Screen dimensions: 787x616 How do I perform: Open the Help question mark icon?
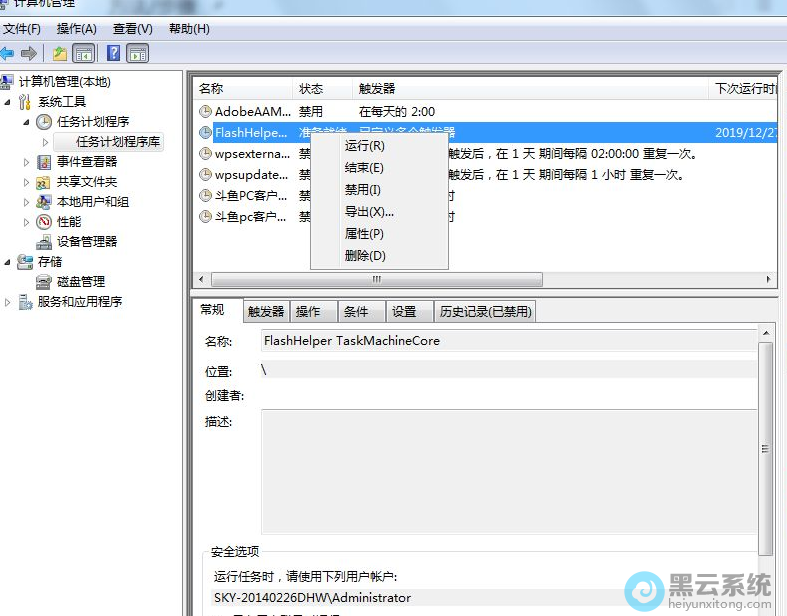tap(114, 53)
